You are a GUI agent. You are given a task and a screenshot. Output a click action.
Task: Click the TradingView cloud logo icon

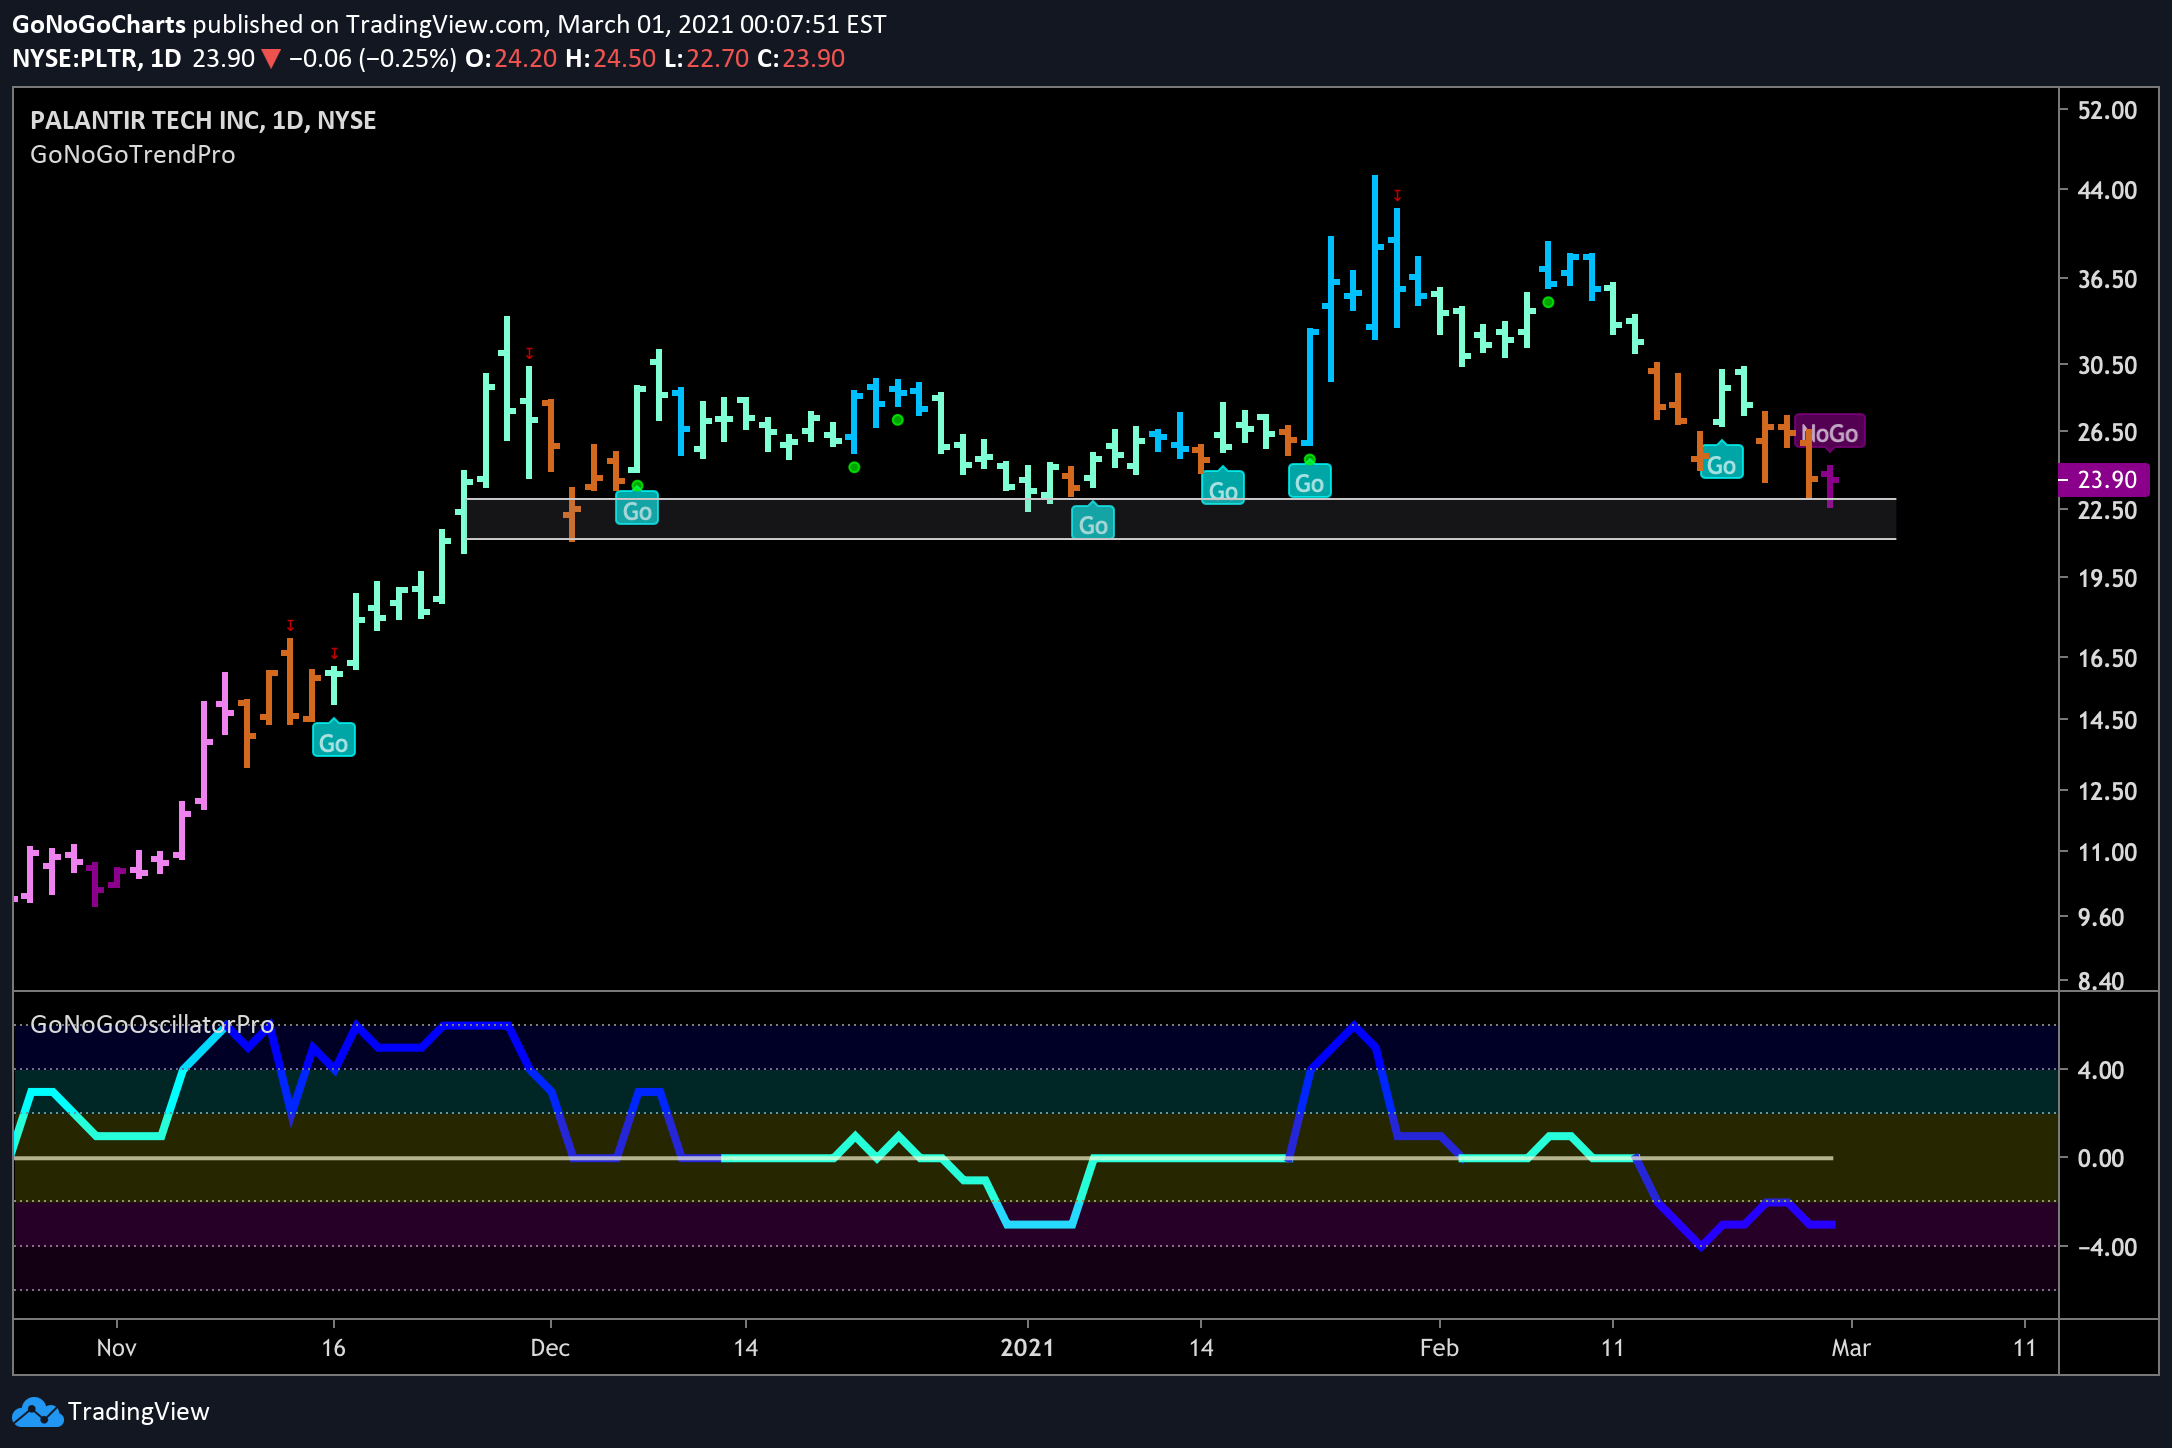[x=37, y=1412]
